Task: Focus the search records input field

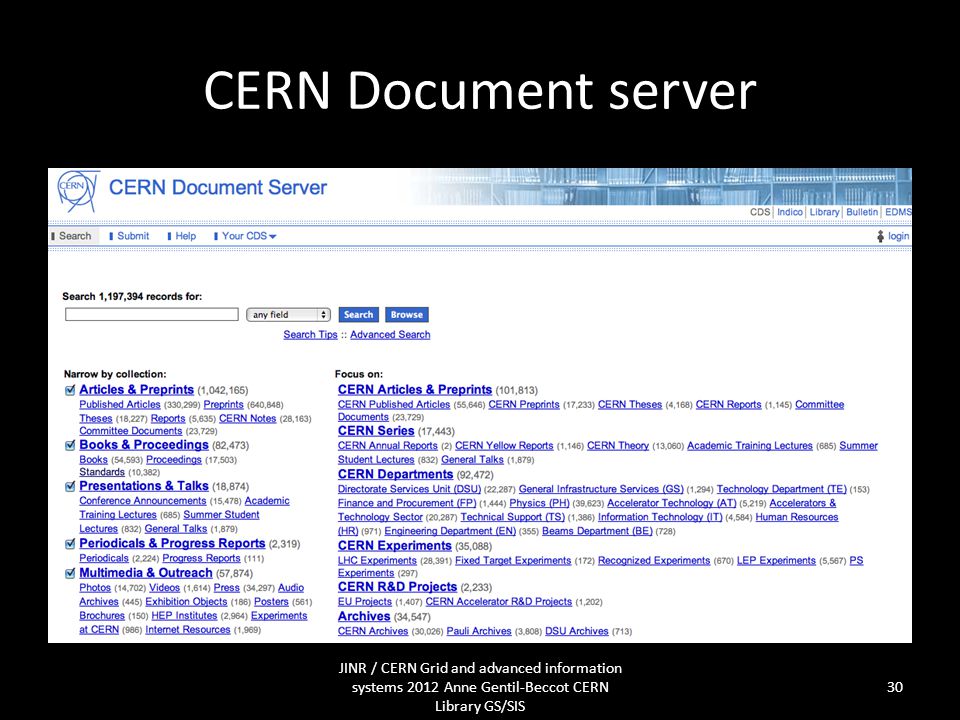Action: pos(152,315)
